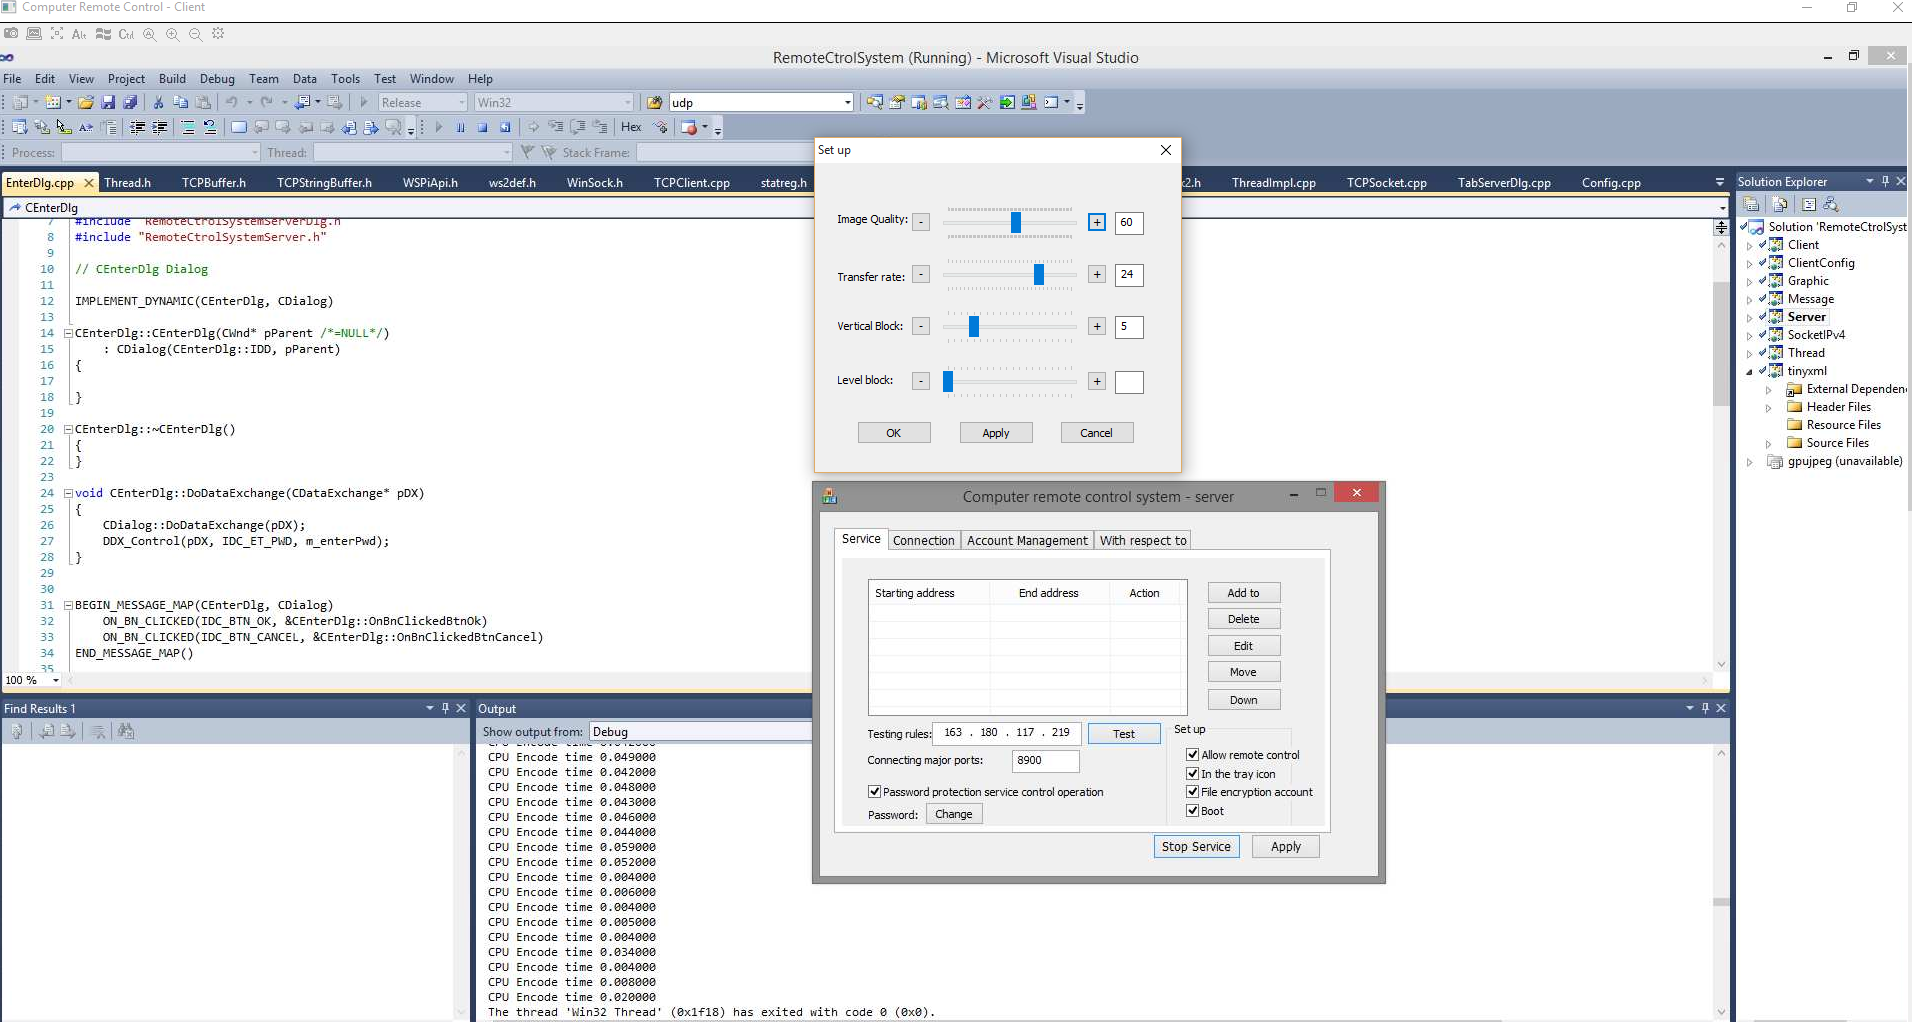
Task: Click the Cut scissors icon
Action: [x=158, y=102]
